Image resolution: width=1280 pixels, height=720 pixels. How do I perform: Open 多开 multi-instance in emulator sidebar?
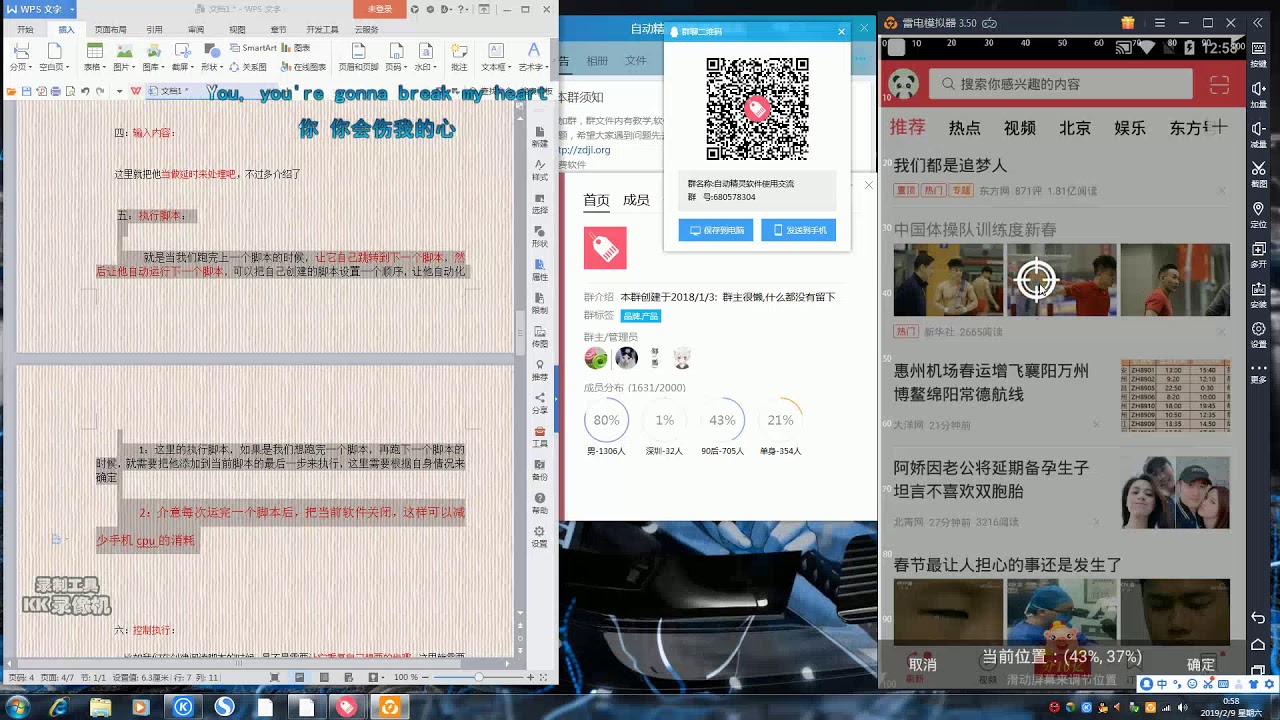[1259, 254]
